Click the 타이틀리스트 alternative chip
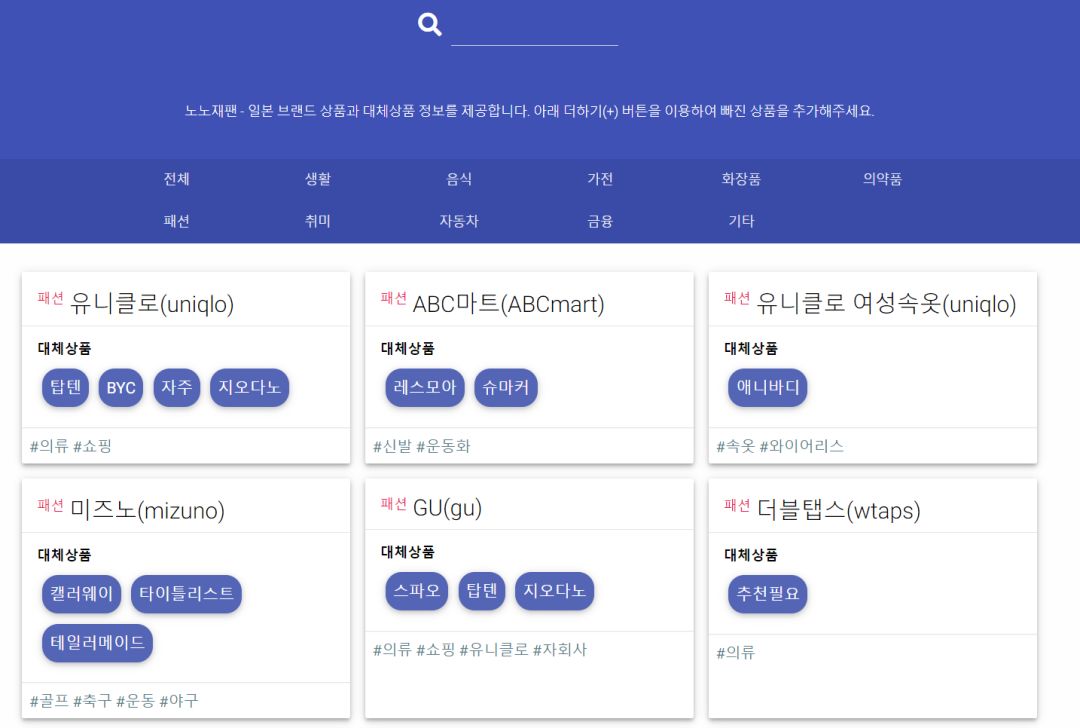Image resolution: width=1080 pixels, height=728 pixels. (186, 594)
